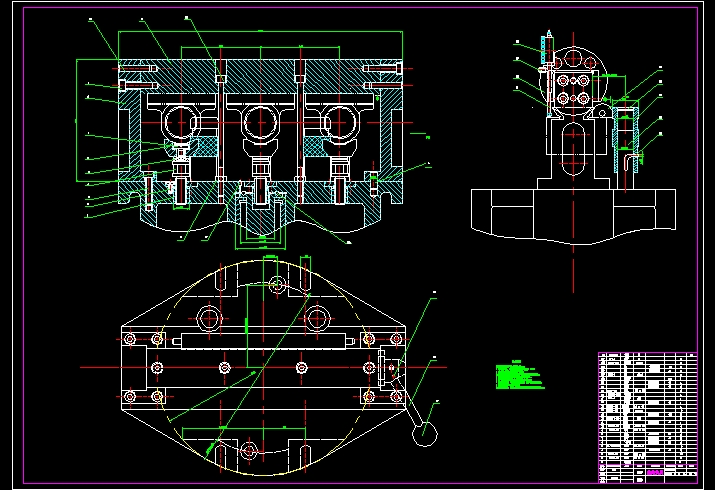Click the upper-left round boss in plan view
Screen dimensions: 715x490
click(x=209, y=318)
